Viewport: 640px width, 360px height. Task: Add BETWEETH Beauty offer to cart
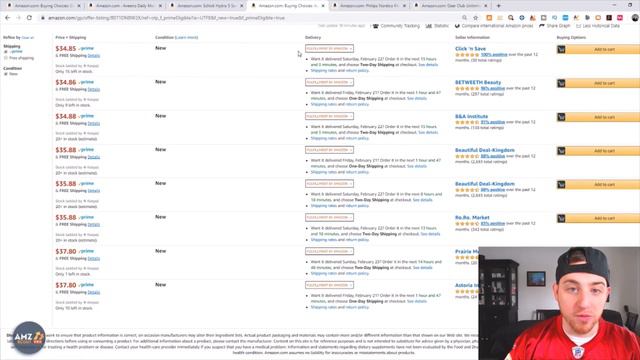click(x=604, y=83)
